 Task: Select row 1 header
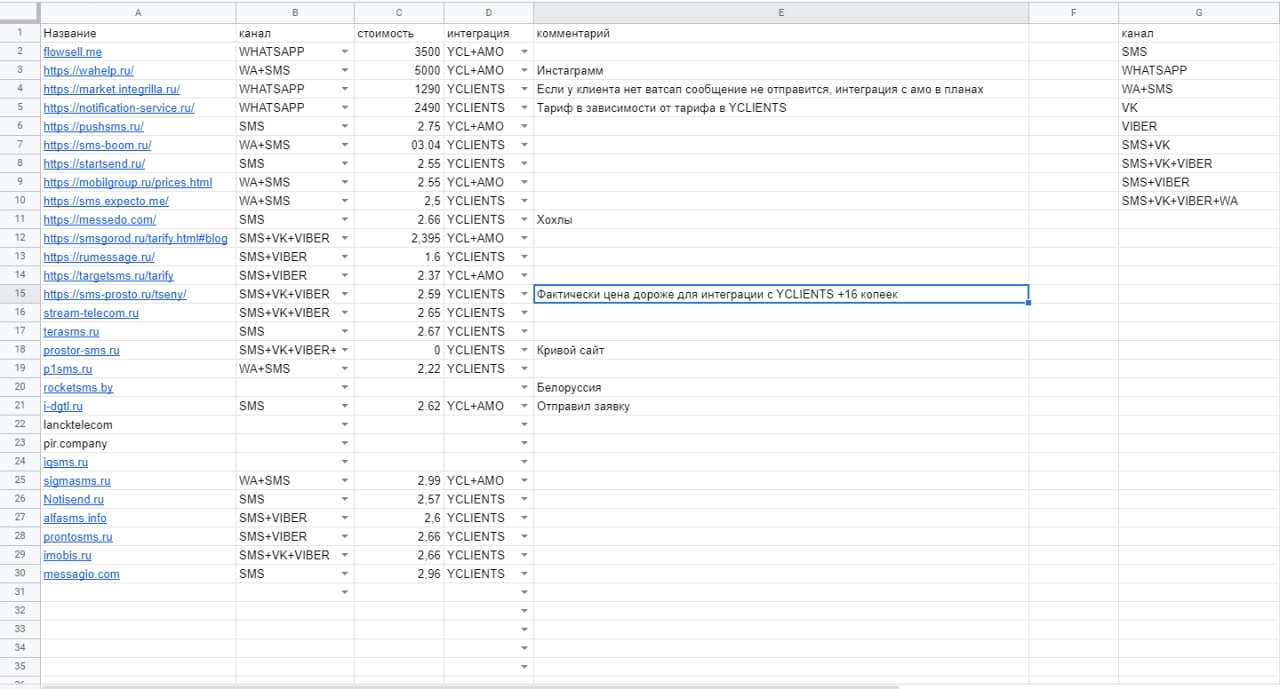point(20,33)
